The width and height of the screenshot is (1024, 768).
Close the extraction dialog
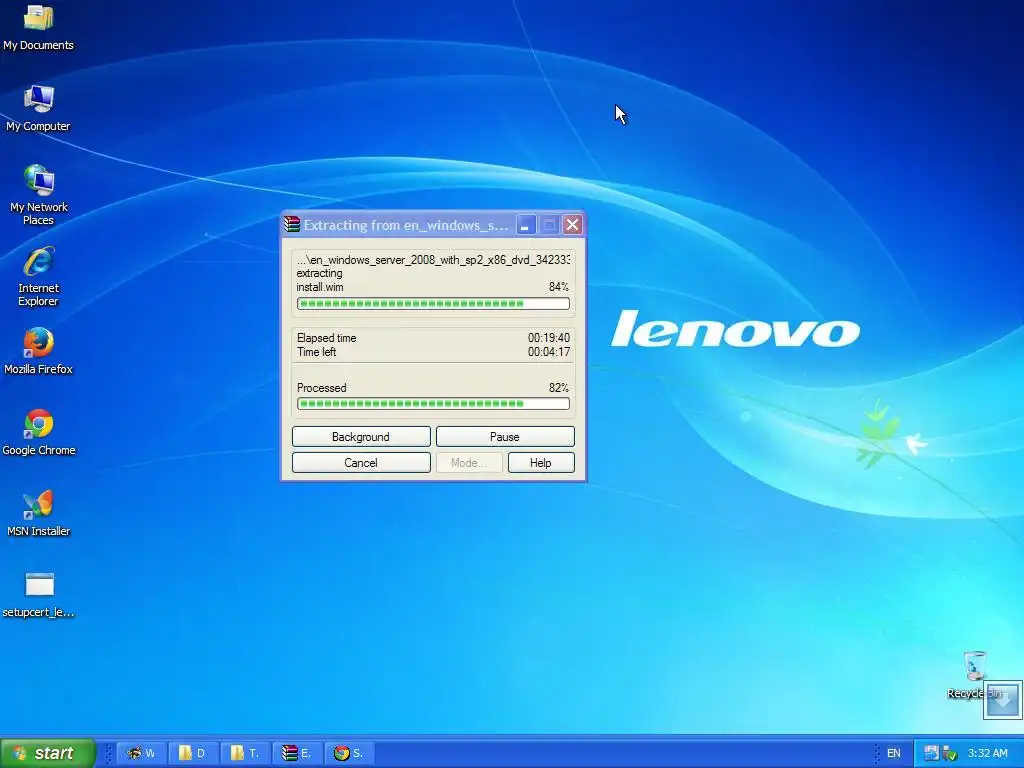point(573,225)
